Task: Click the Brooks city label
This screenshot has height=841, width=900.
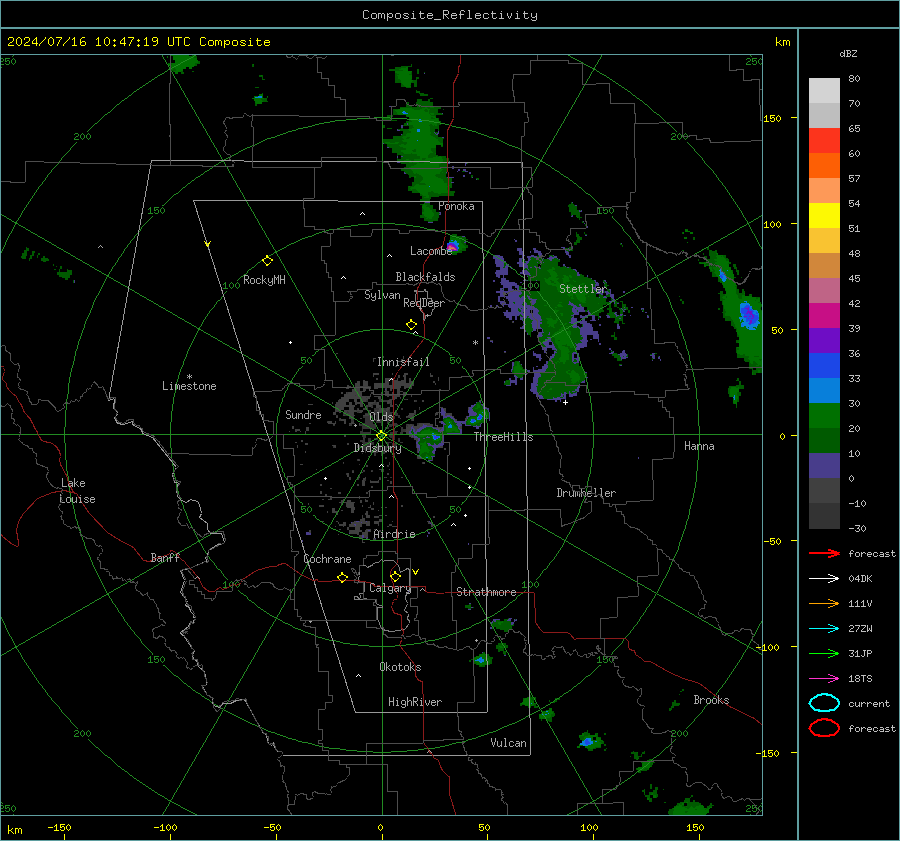Action: (711, 700)
